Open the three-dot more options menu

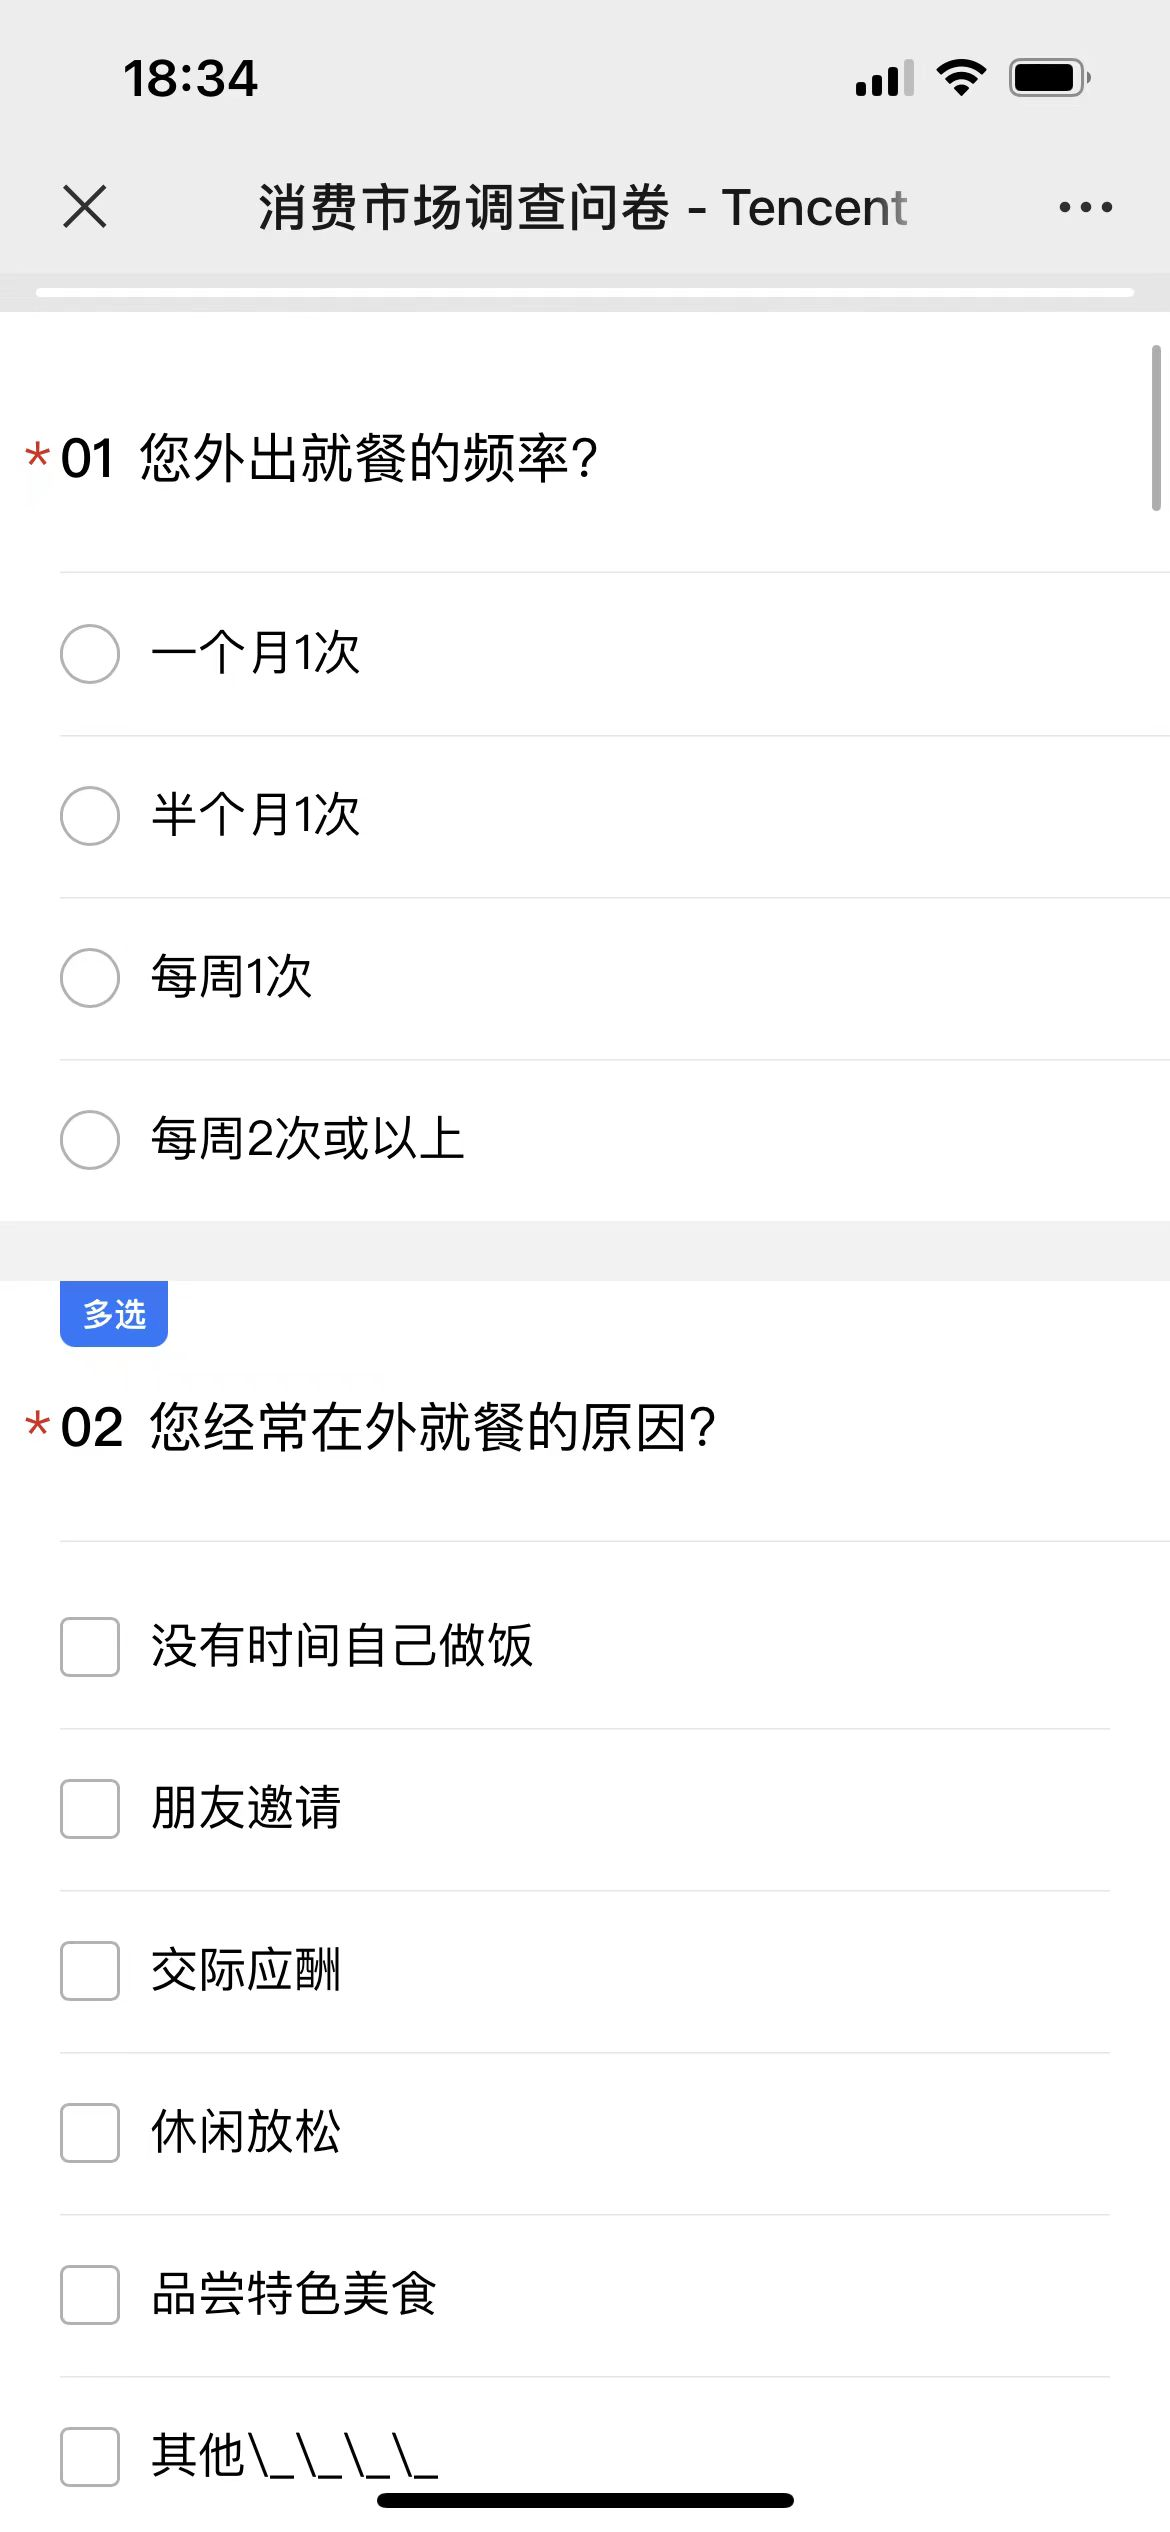click(x=1085, y=207)
